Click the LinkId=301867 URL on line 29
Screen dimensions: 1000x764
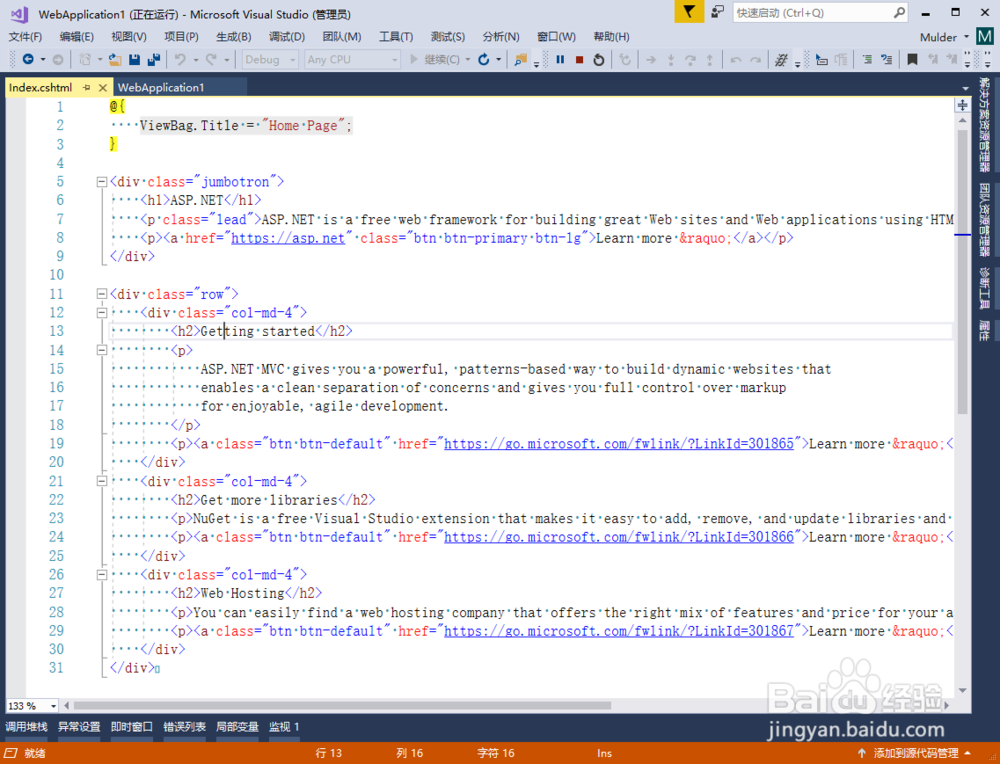[619, 631]
